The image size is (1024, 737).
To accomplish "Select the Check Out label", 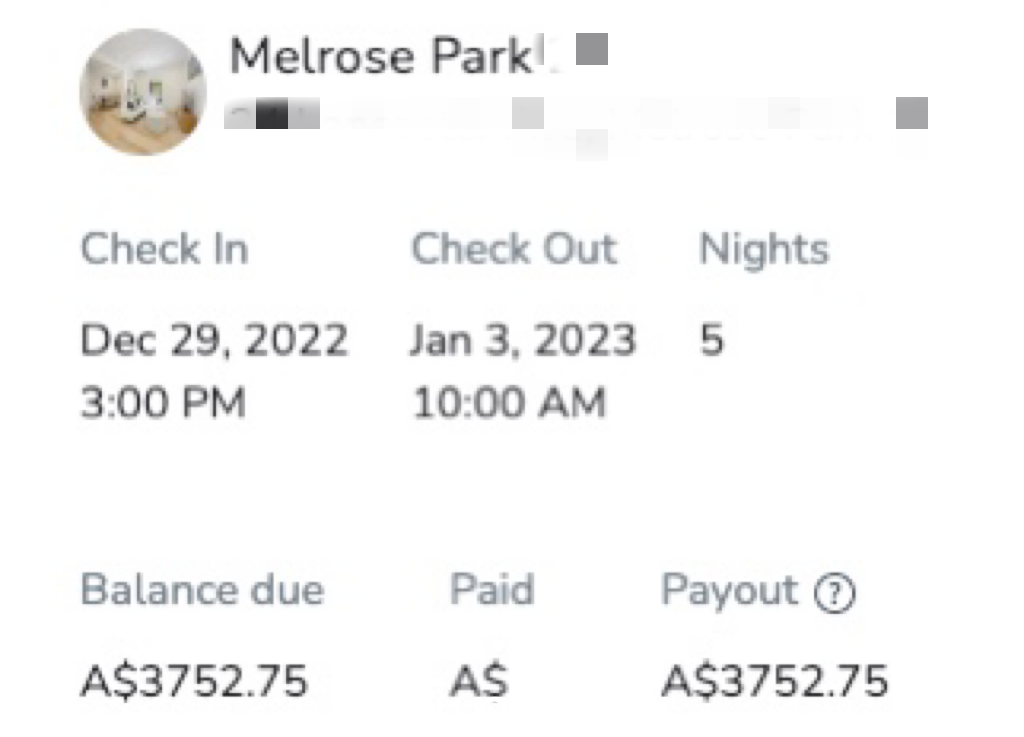I will [x=514, y=249].
